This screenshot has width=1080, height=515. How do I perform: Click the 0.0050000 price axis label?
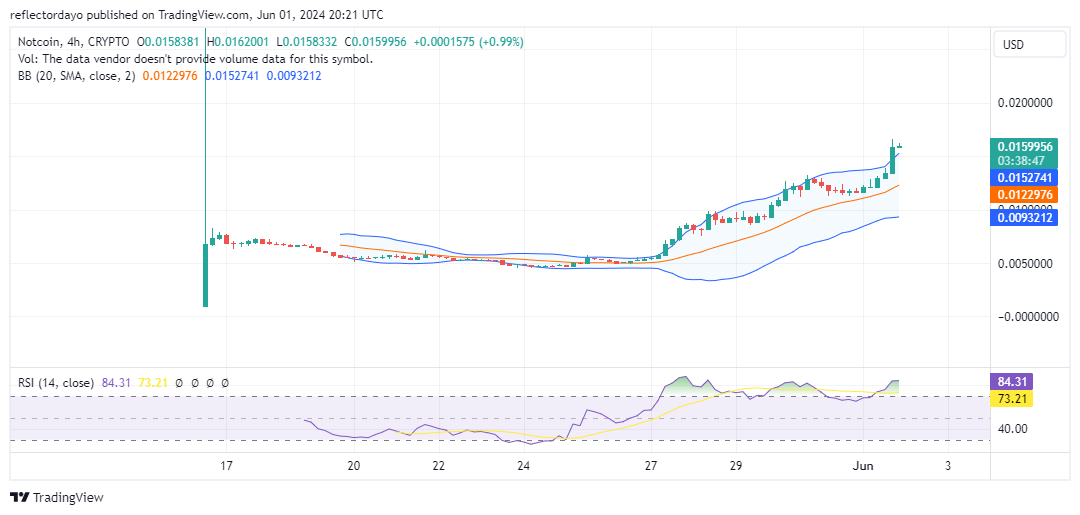tap(1026, 263)
